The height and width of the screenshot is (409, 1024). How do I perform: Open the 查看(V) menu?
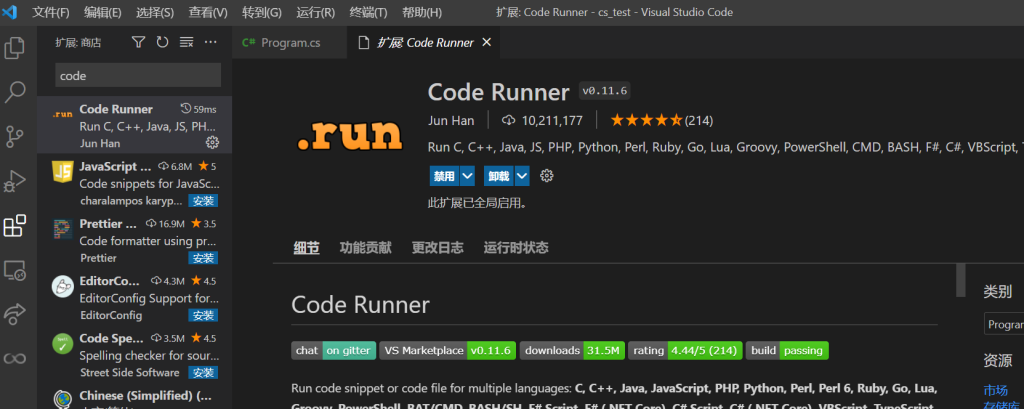[208, 12]
